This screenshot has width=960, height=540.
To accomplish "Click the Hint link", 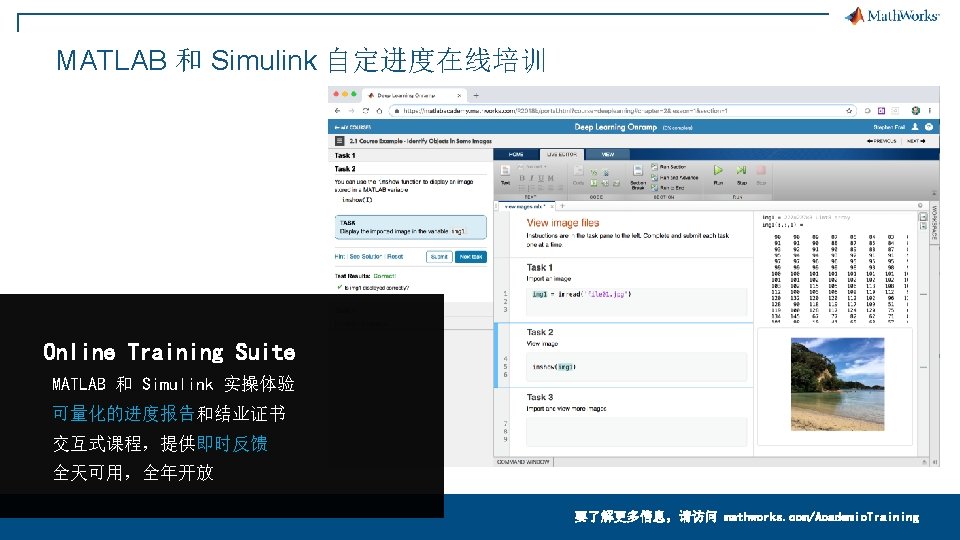I will point(339,257).
